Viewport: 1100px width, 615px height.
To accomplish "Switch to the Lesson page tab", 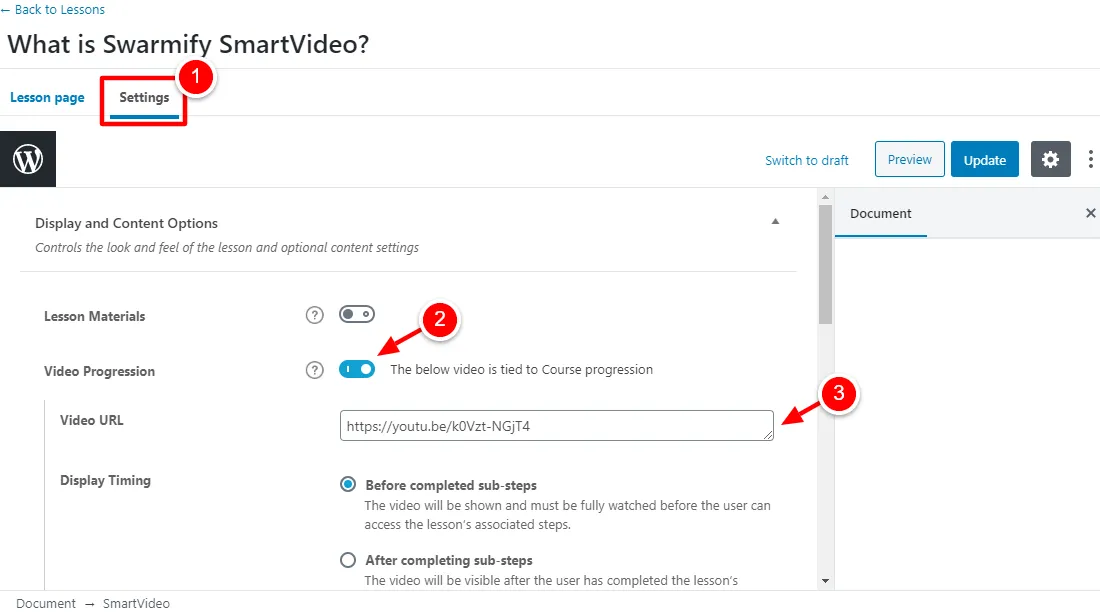I will pos(46,97).
